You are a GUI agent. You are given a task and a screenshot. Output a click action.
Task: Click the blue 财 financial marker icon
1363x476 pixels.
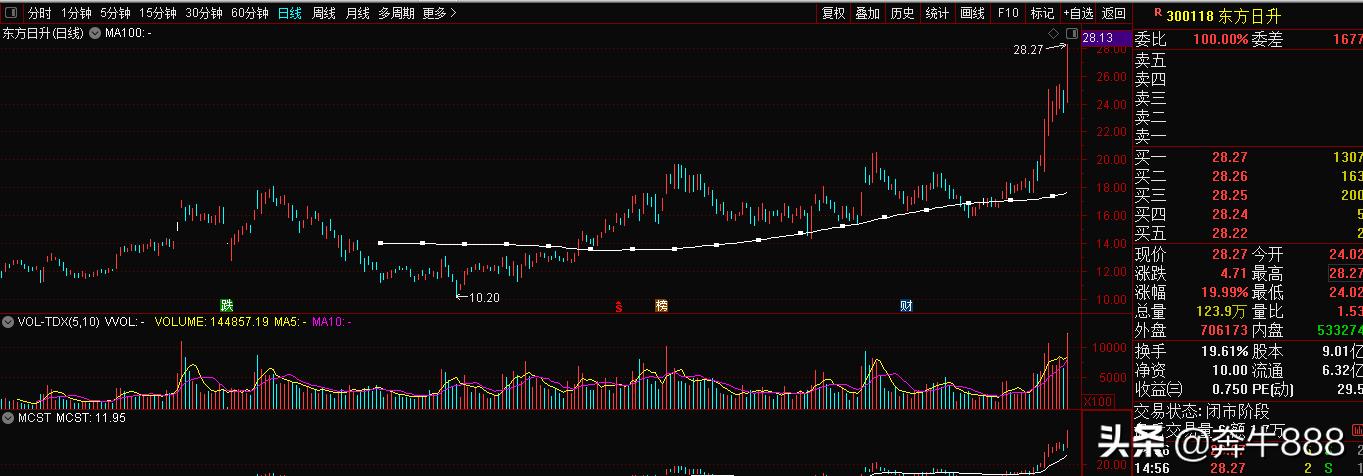[906, 305]
